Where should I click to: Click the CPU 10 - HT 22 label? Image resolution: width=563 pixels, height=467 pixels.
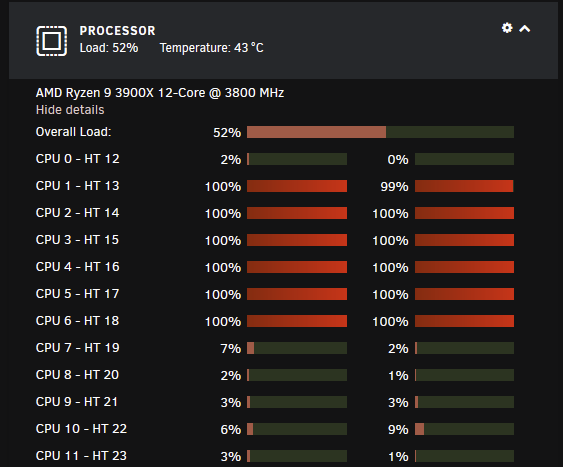tap(82, 429)
